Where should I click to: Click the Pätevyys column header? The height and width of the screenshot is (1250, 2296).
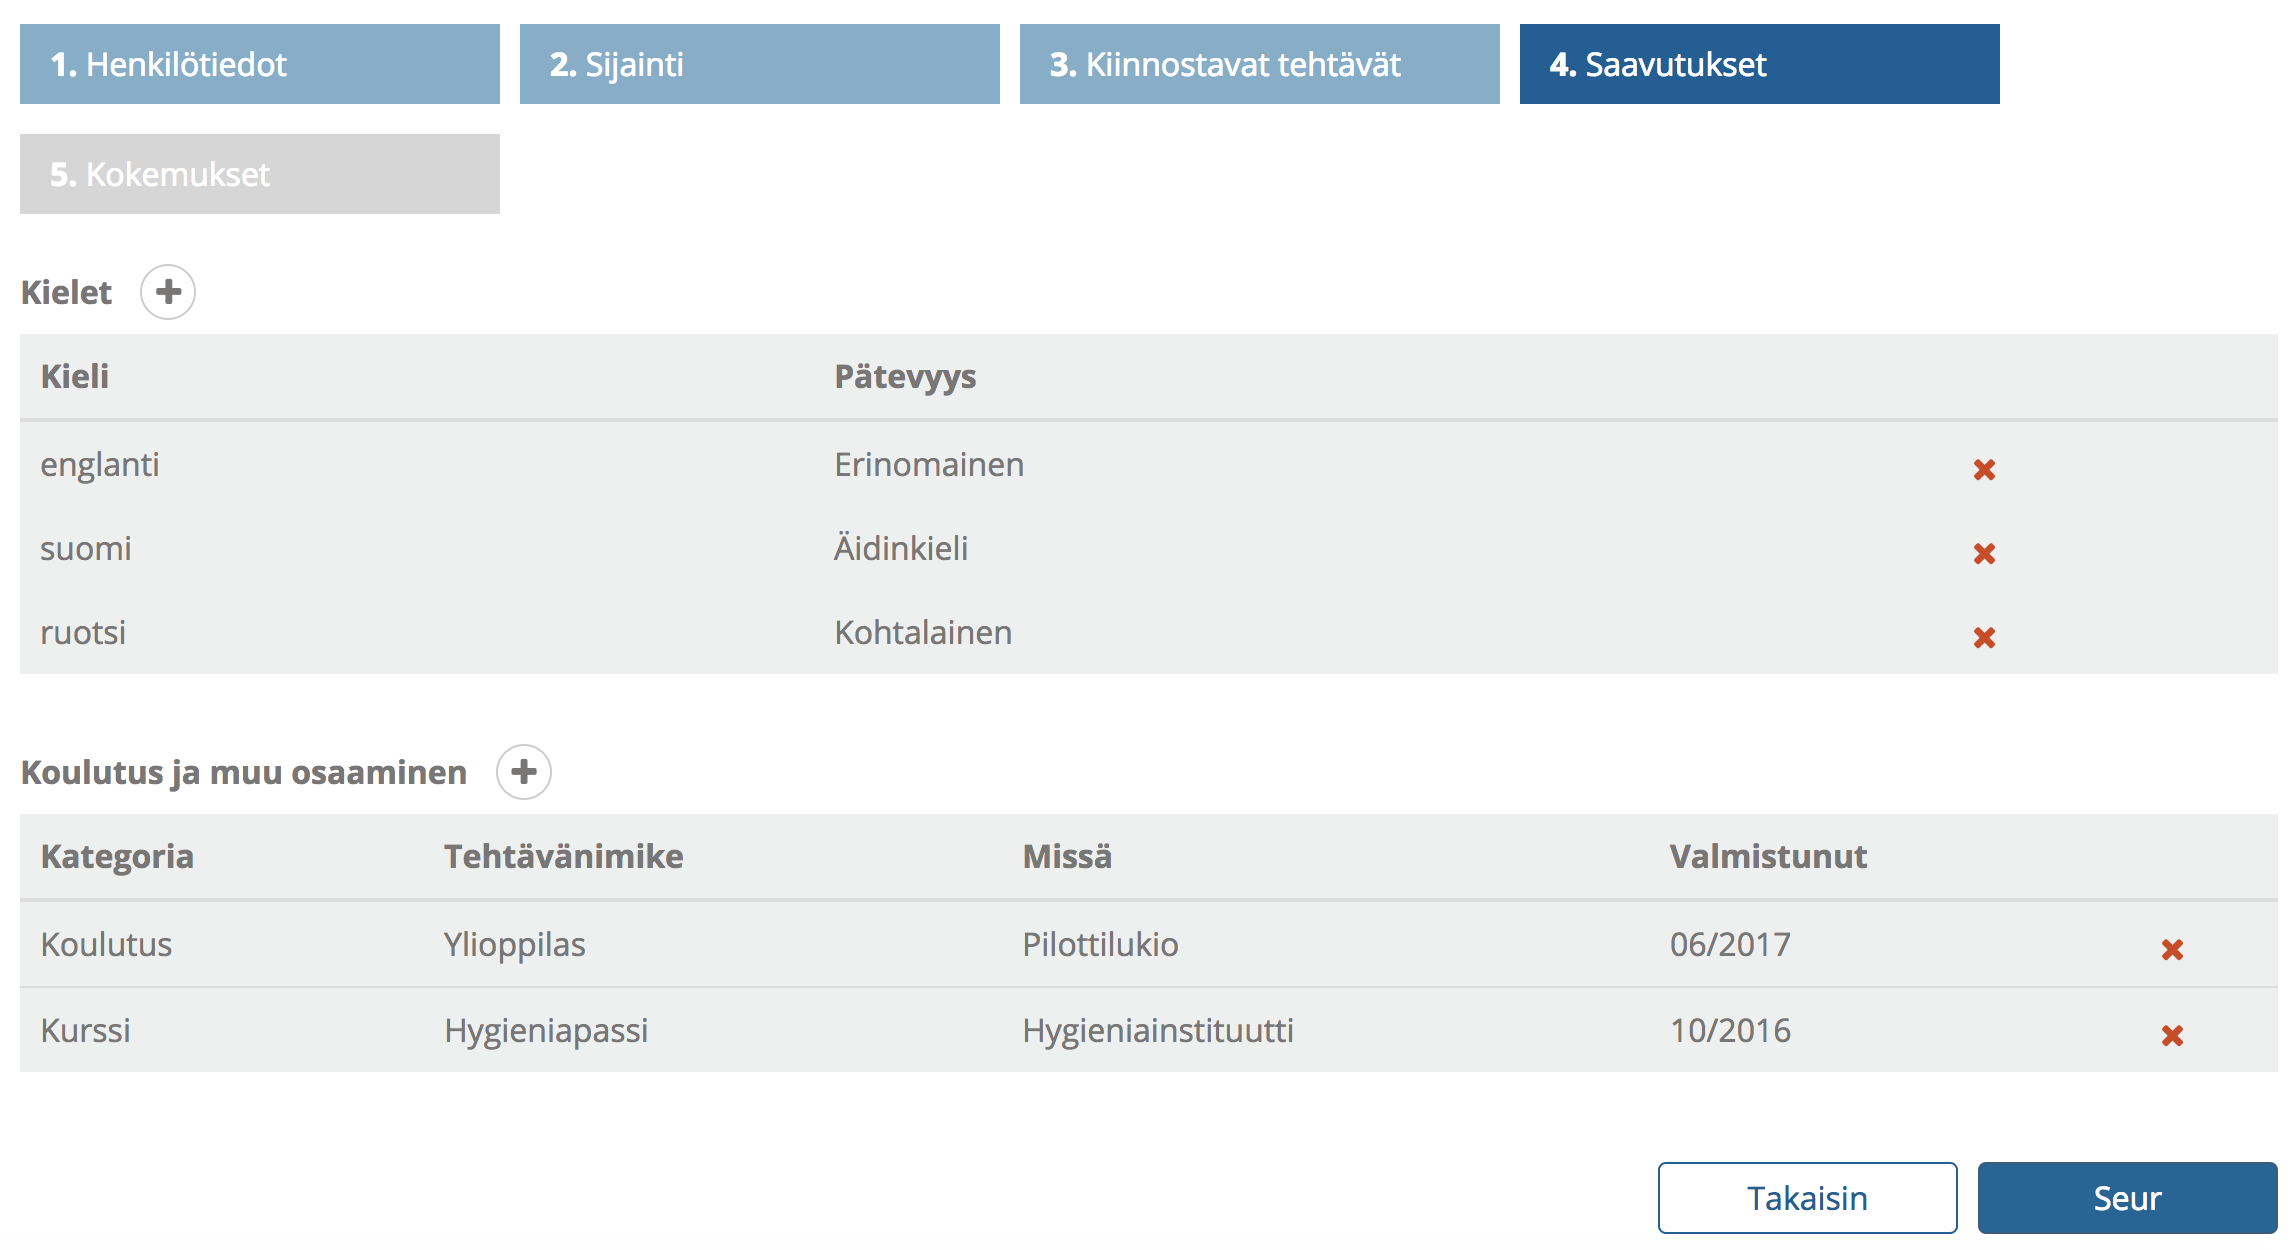point(905,377)
